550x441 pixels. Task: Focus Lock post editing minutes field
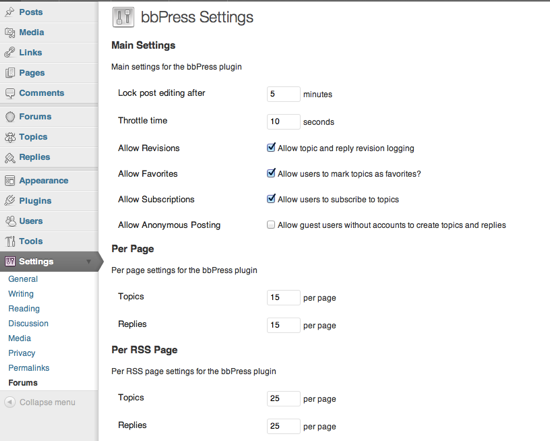tap(283, 94)
